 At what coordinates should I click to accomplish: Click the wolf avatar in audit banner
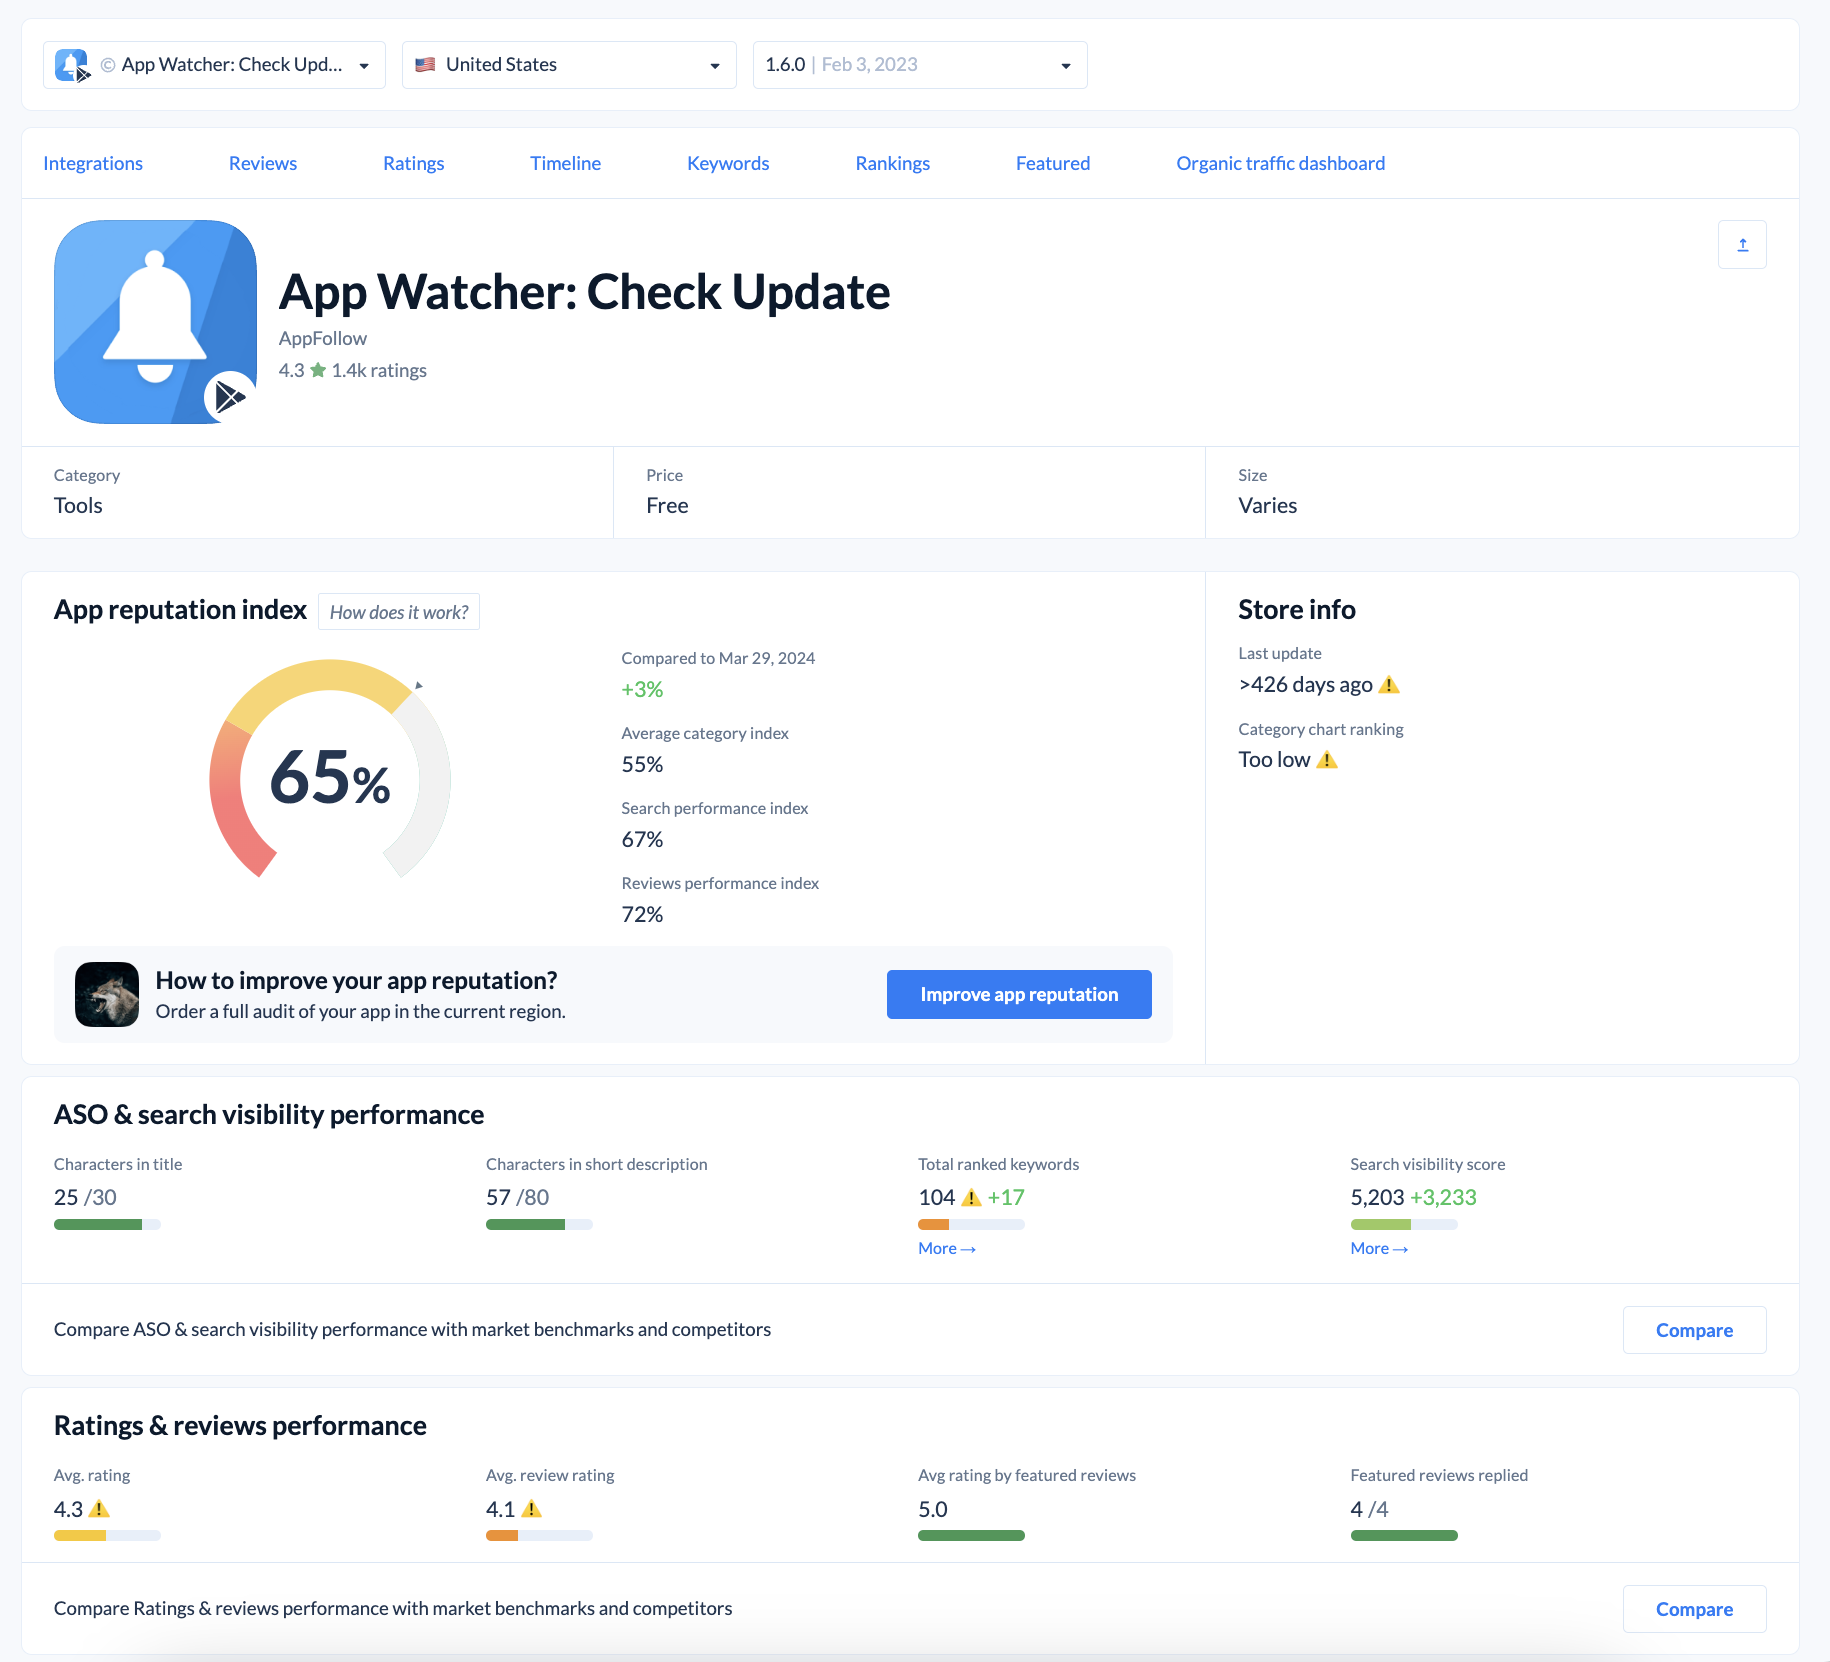(x=107, y=994)
